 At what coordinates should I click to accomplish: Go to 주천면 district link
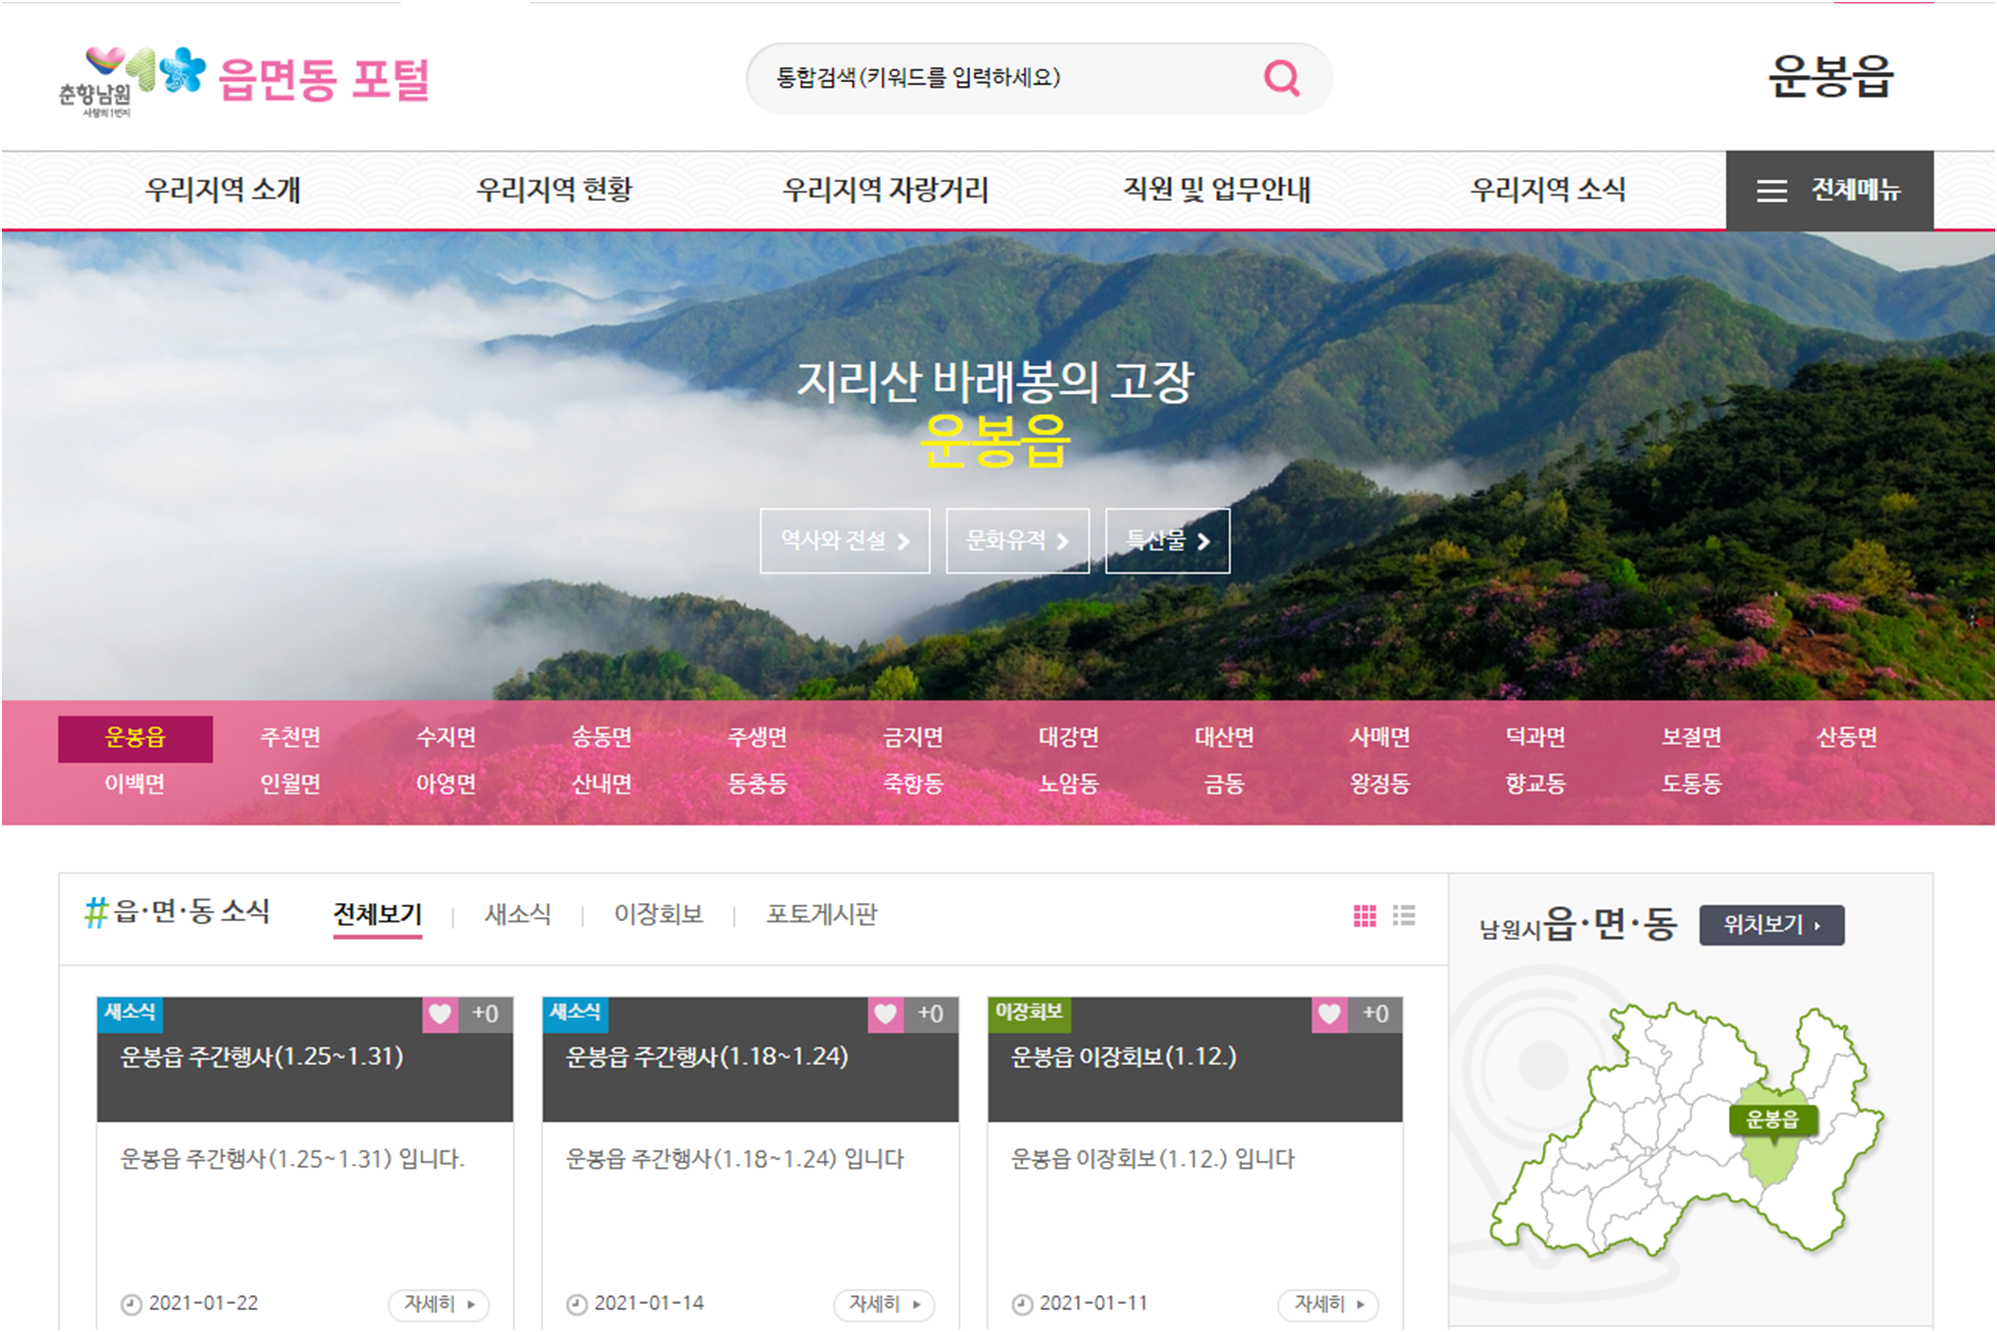coord(290,738)
